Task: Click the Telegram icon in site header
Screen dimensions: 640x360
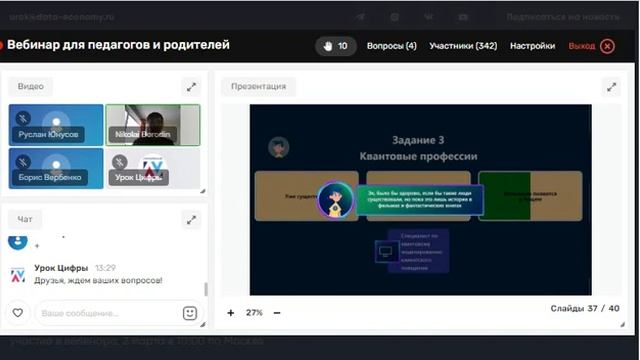Action: pyautogui.click(x=360, y=17)
